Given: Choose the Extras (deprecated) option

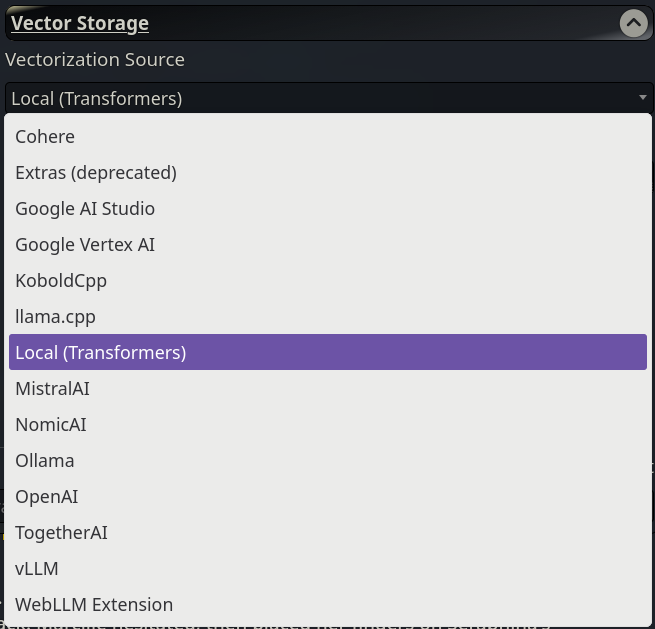Looking at the screenshot, I should coord(96,173).
